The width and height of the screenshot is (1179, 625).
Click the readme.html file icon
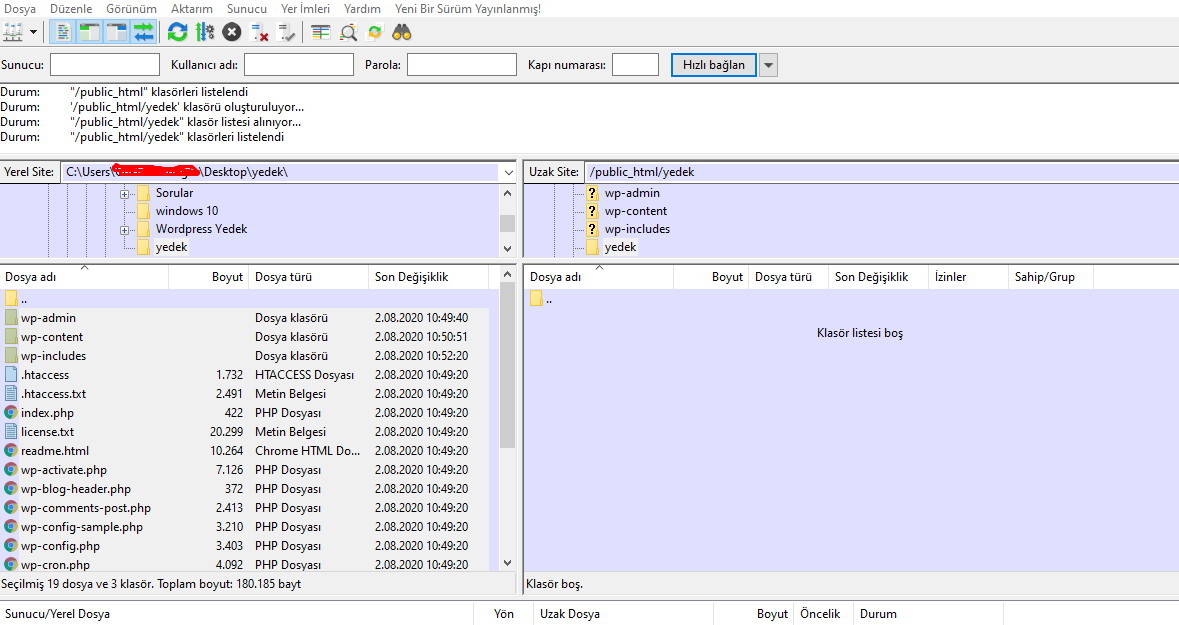(11, 451)
